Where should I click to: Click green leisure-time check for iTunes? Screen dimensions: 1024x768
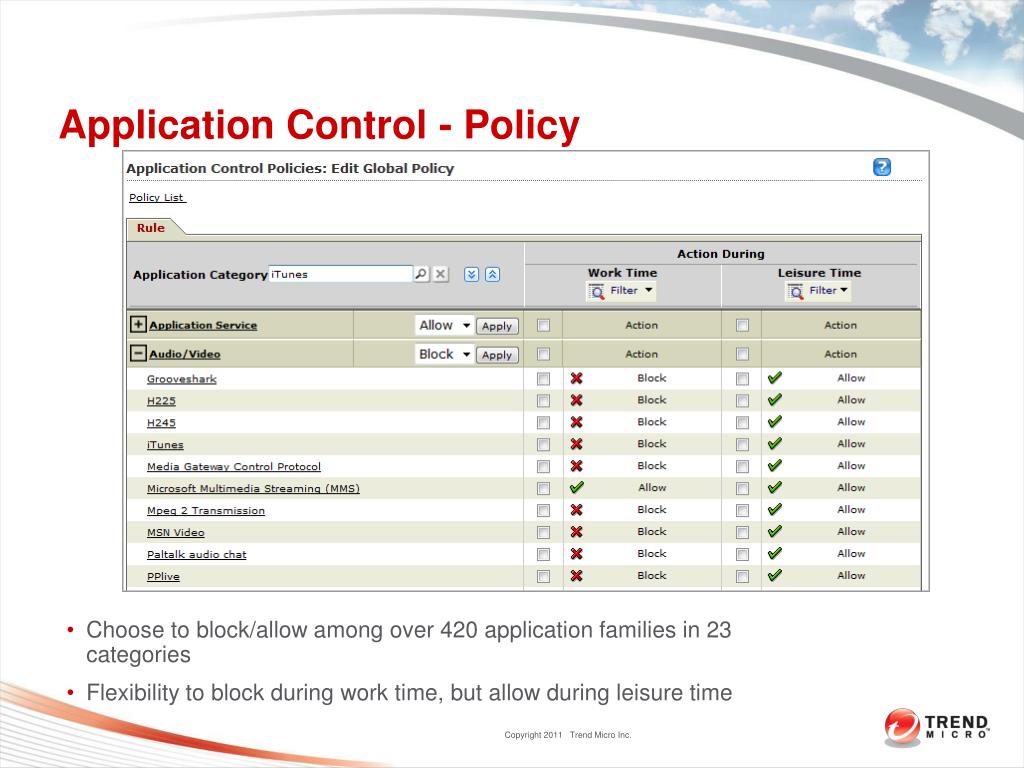click(775, 443)
